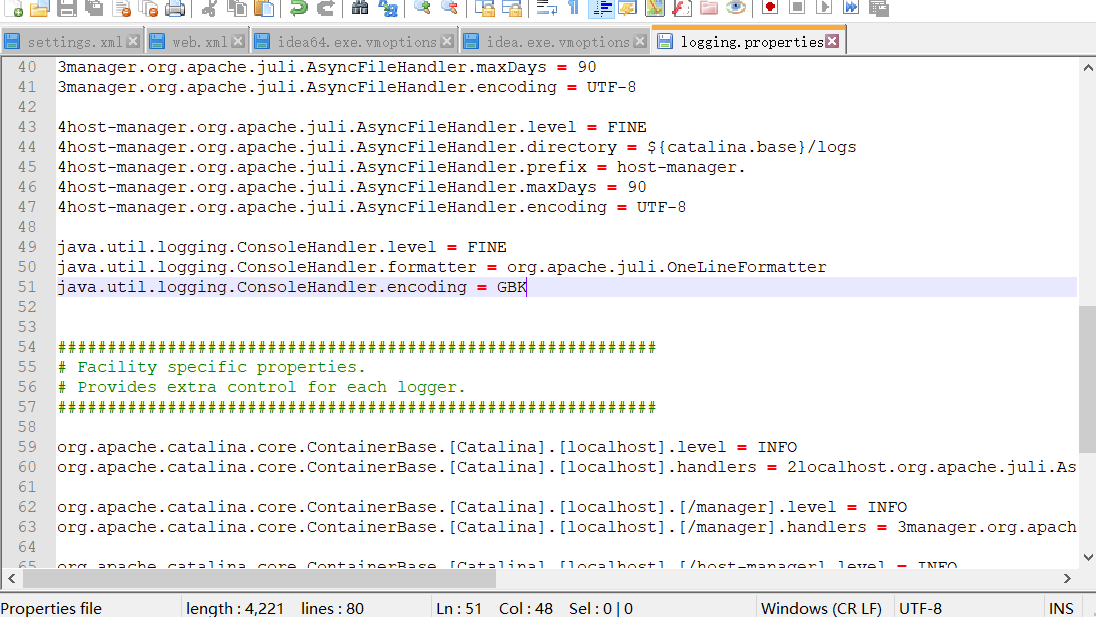Open the Replace dialog icon
Screen dimensions: 1096x617
[388, 8]
